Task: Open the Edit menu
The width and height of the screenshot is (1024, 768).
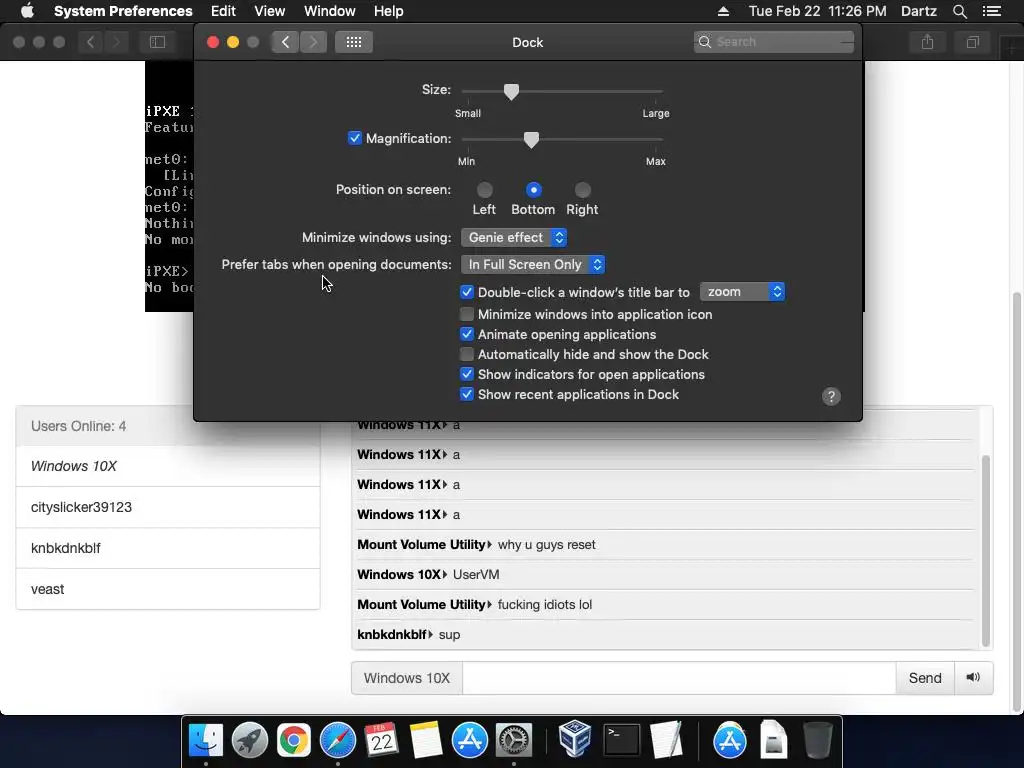Action: pyautogui.click(x=223, y=11)
